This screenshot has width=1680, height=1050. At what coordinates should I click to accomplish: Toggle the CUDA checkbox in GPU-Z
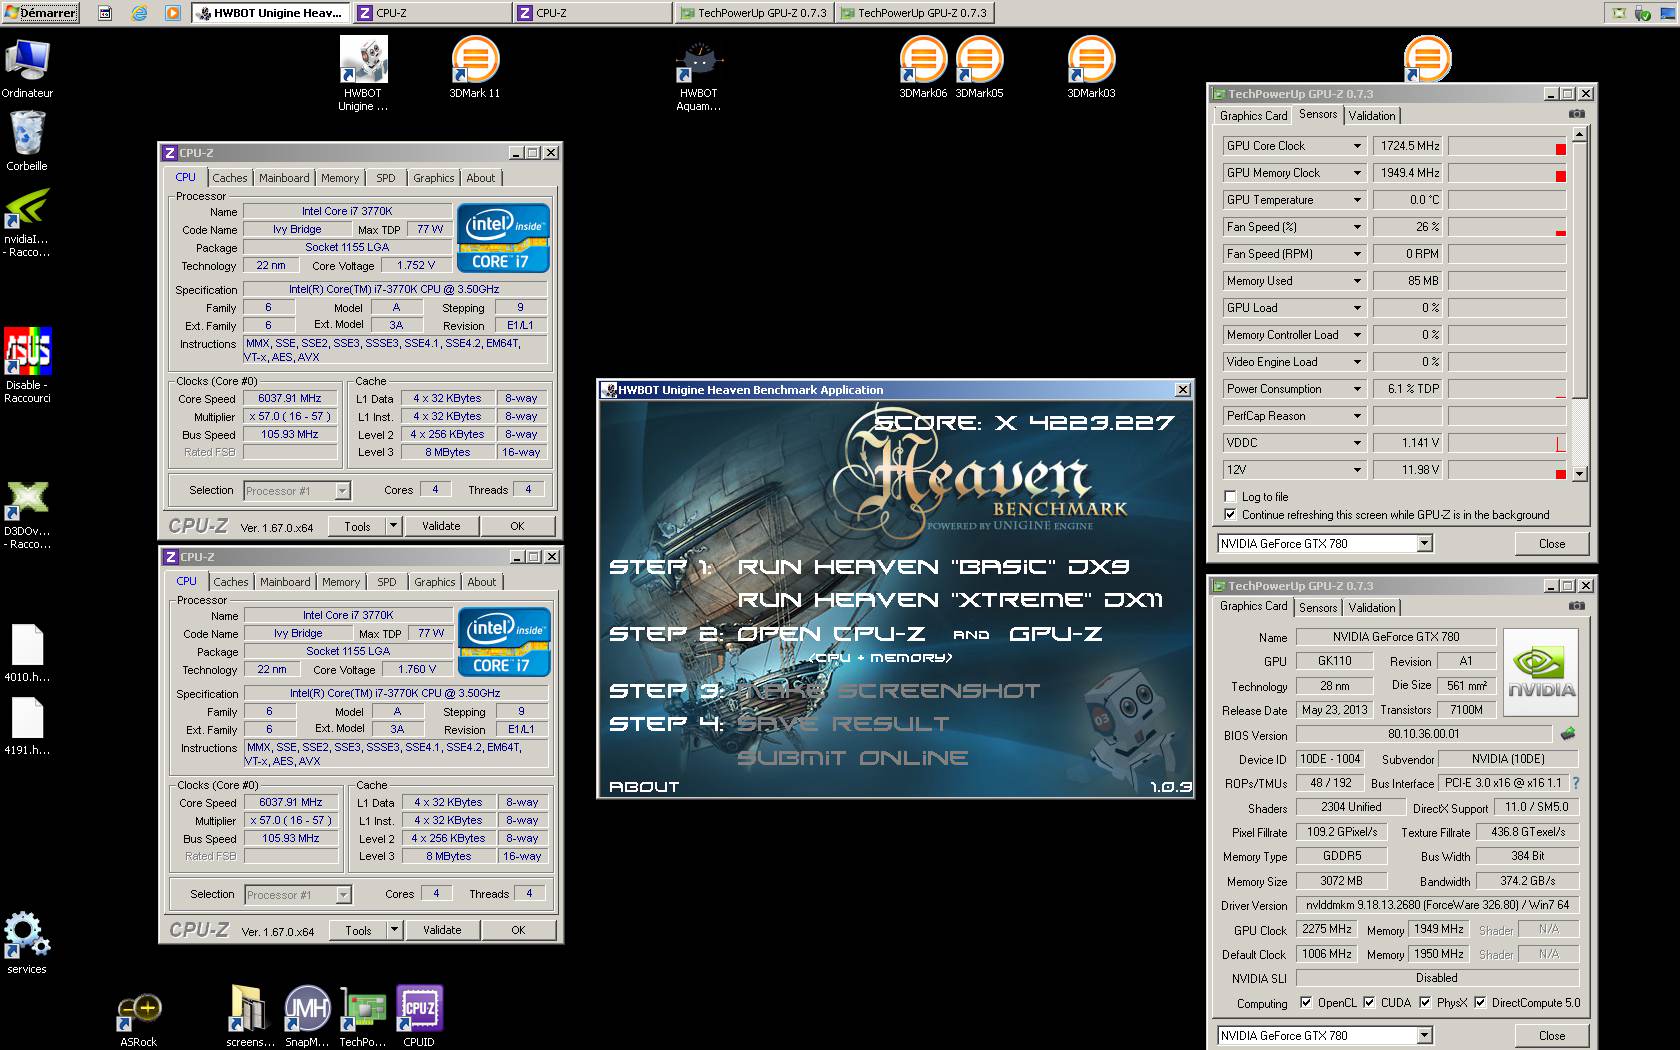pos(1368,1002)
